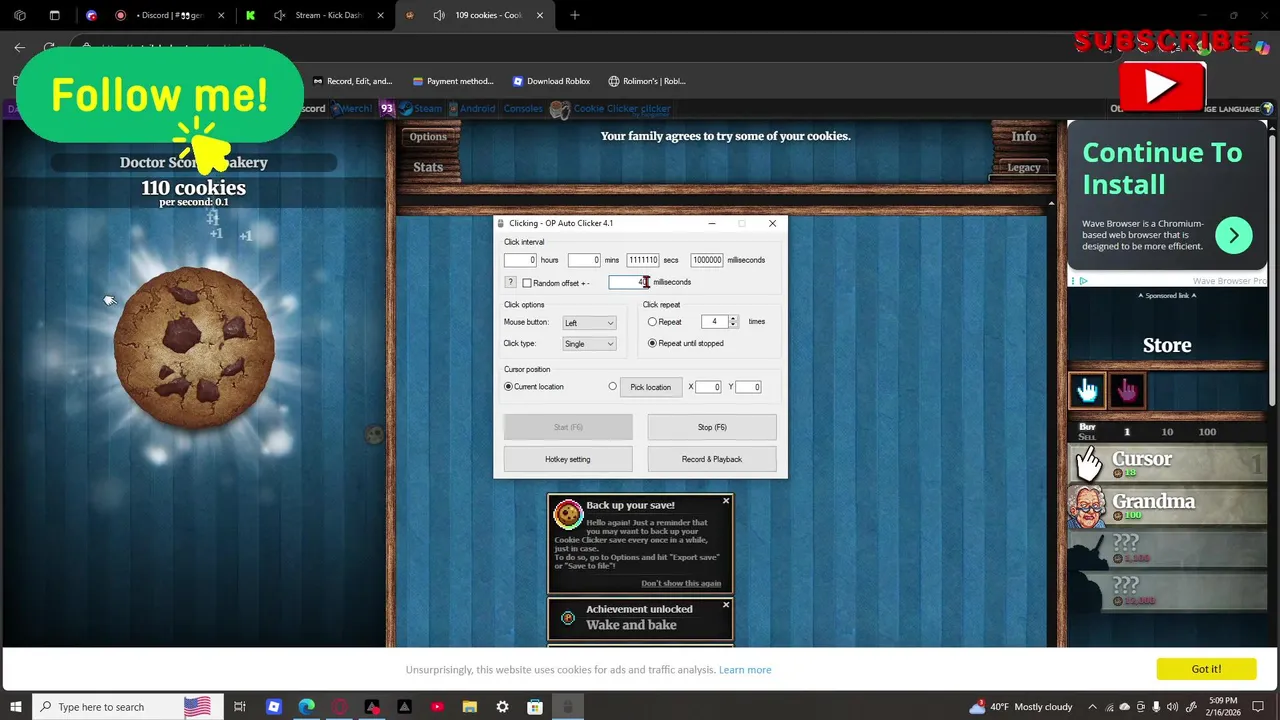Buy the Grandma building in Store
The height and width of the screenshot is (720, 1280).
1167,505
